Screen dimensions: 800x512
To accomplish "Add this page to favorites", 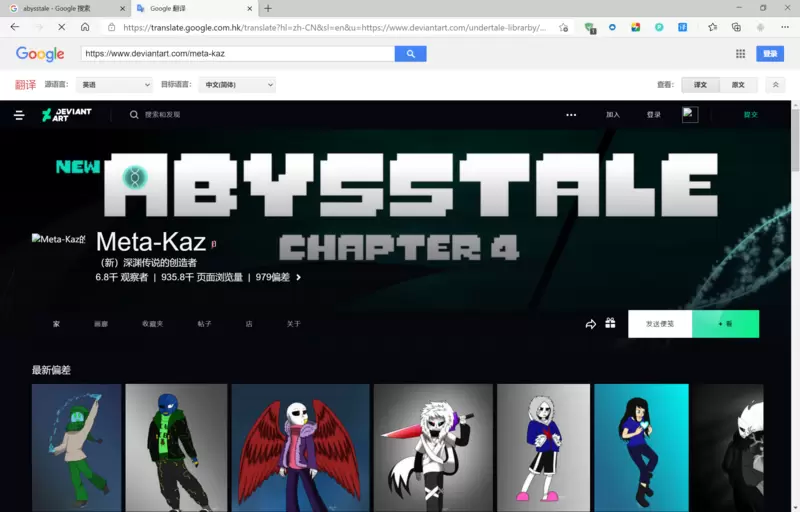I will tap(563, 28).
